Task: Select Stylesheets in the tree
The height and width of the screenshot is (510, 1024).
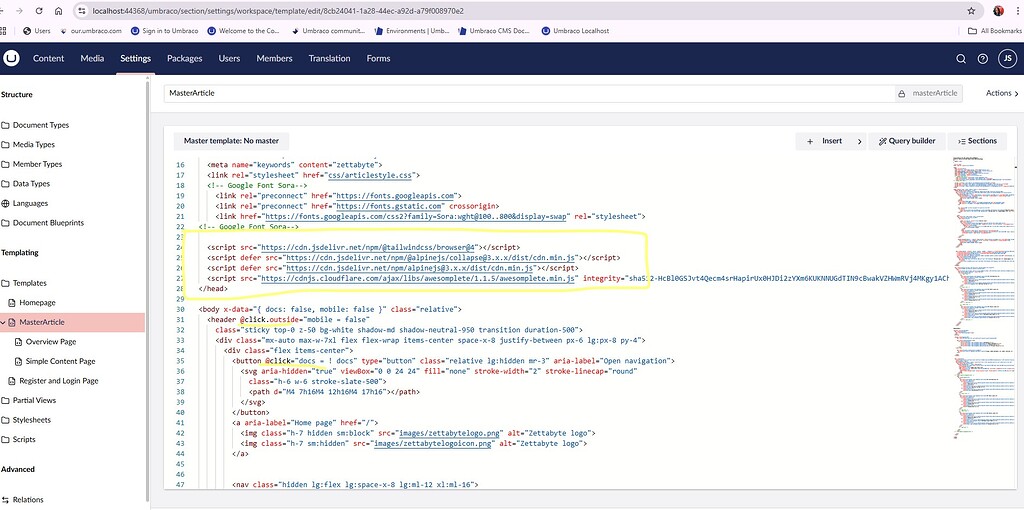Action: 32,420
